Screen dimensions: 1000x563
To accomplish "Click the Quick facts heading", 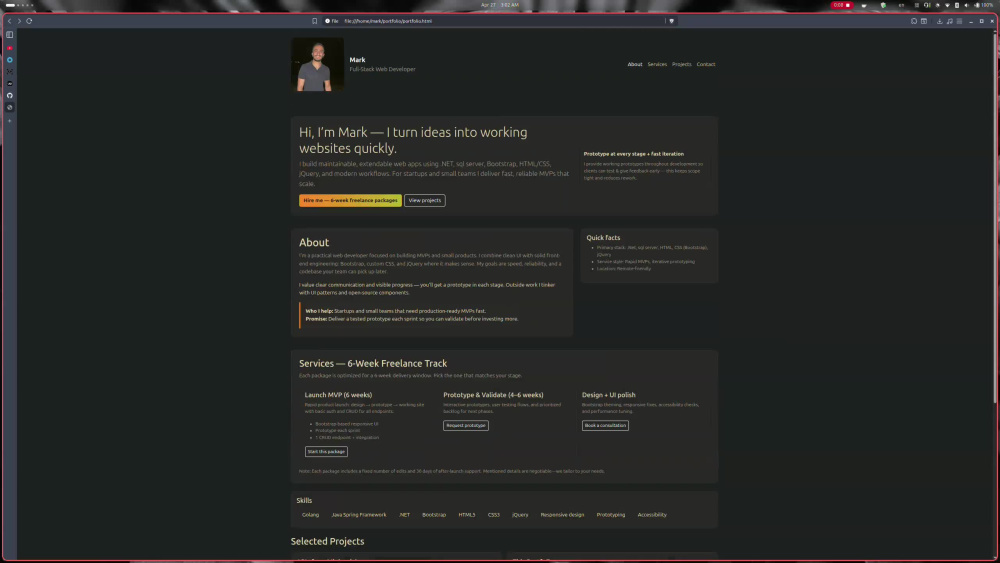I will click(603, 238).
